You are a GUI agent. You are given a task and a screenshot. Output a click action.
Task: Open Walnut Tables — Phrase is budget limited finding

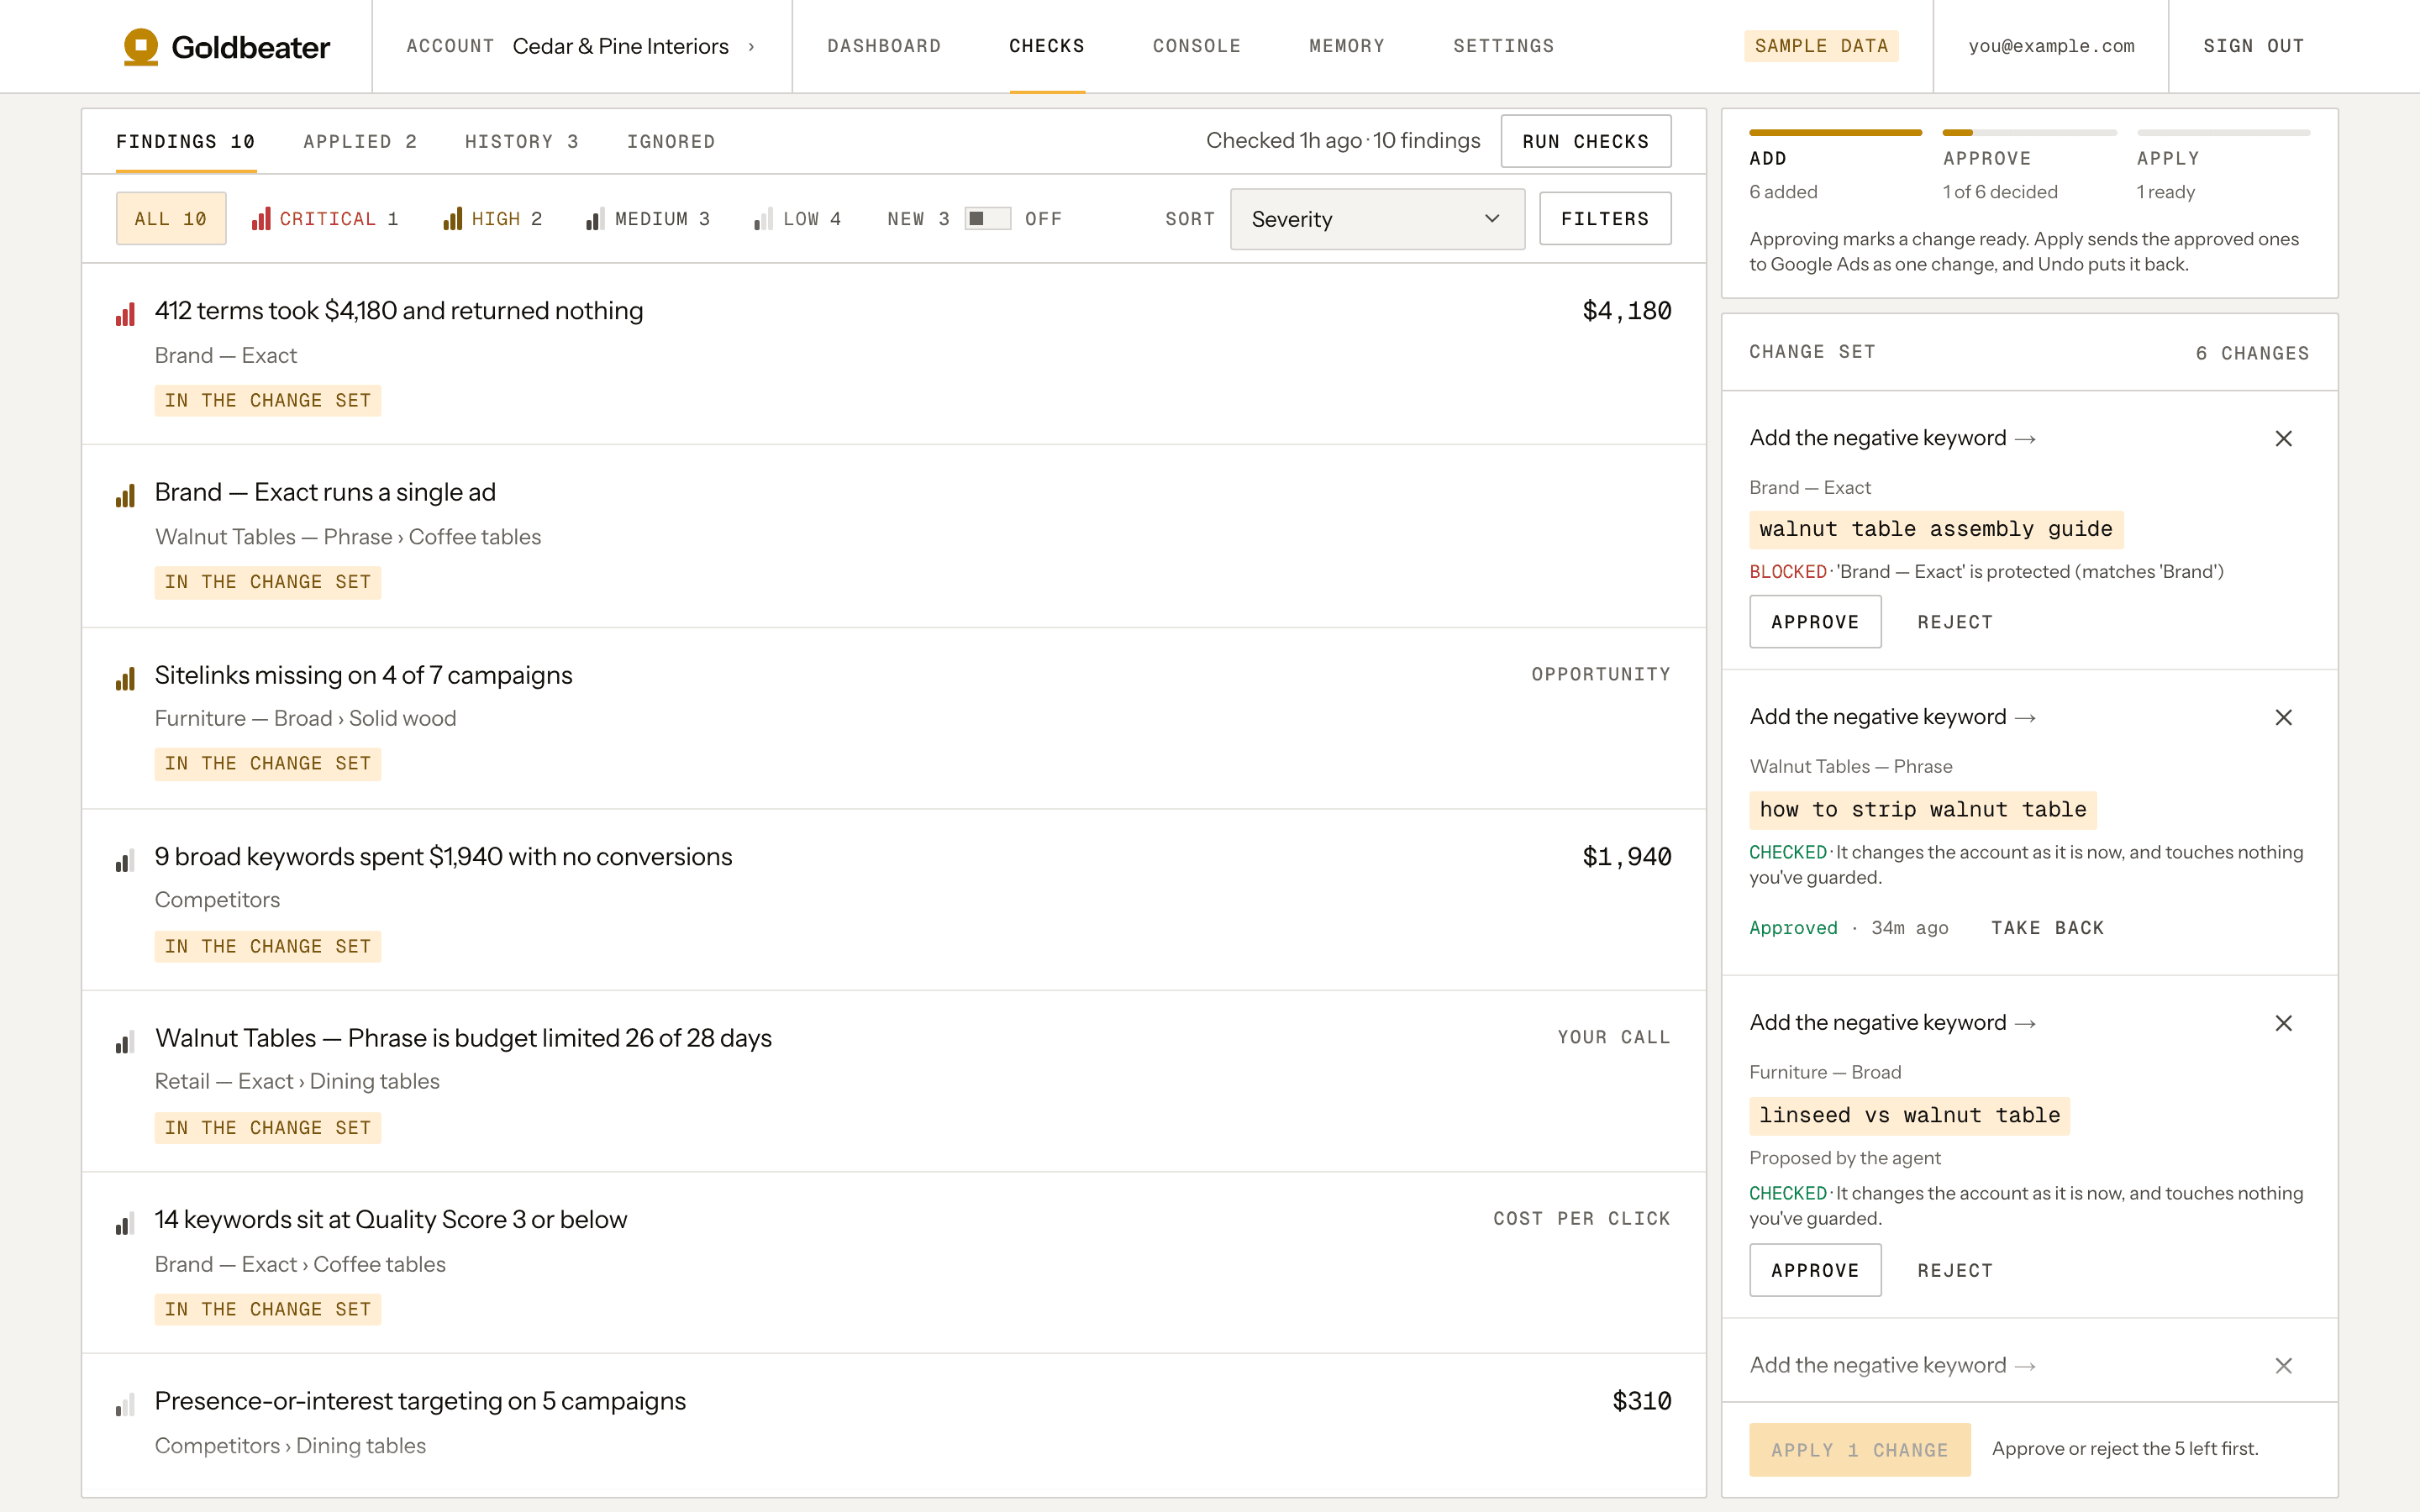tap(463, 1038)
